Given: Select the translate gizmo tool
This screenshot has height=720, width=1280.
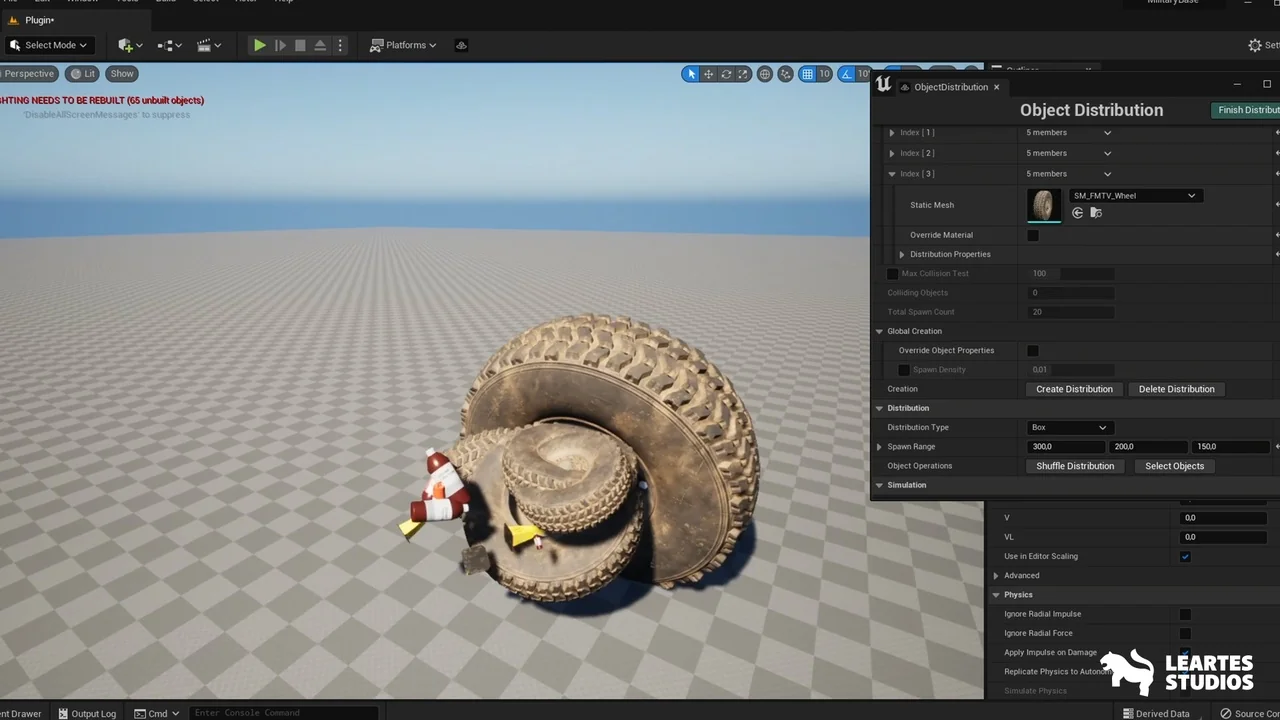Looking at the screenshot, I should click(x=708, y=74).
